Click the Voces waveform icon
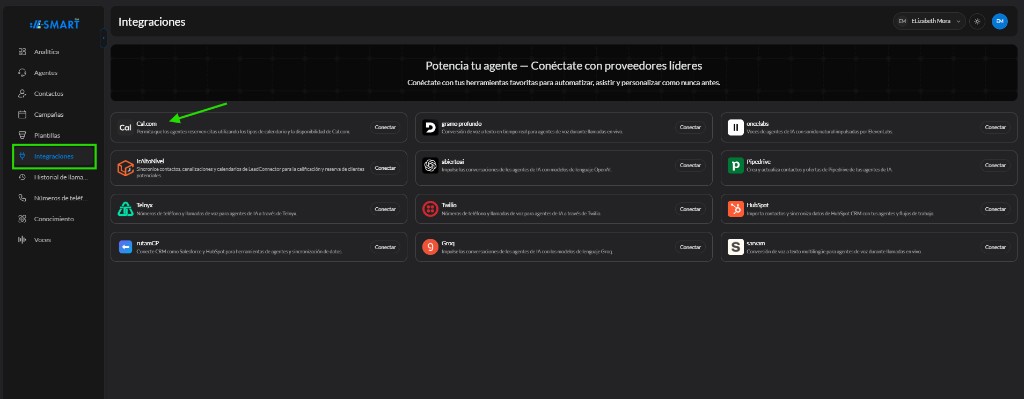 click(x=22, y=240)
